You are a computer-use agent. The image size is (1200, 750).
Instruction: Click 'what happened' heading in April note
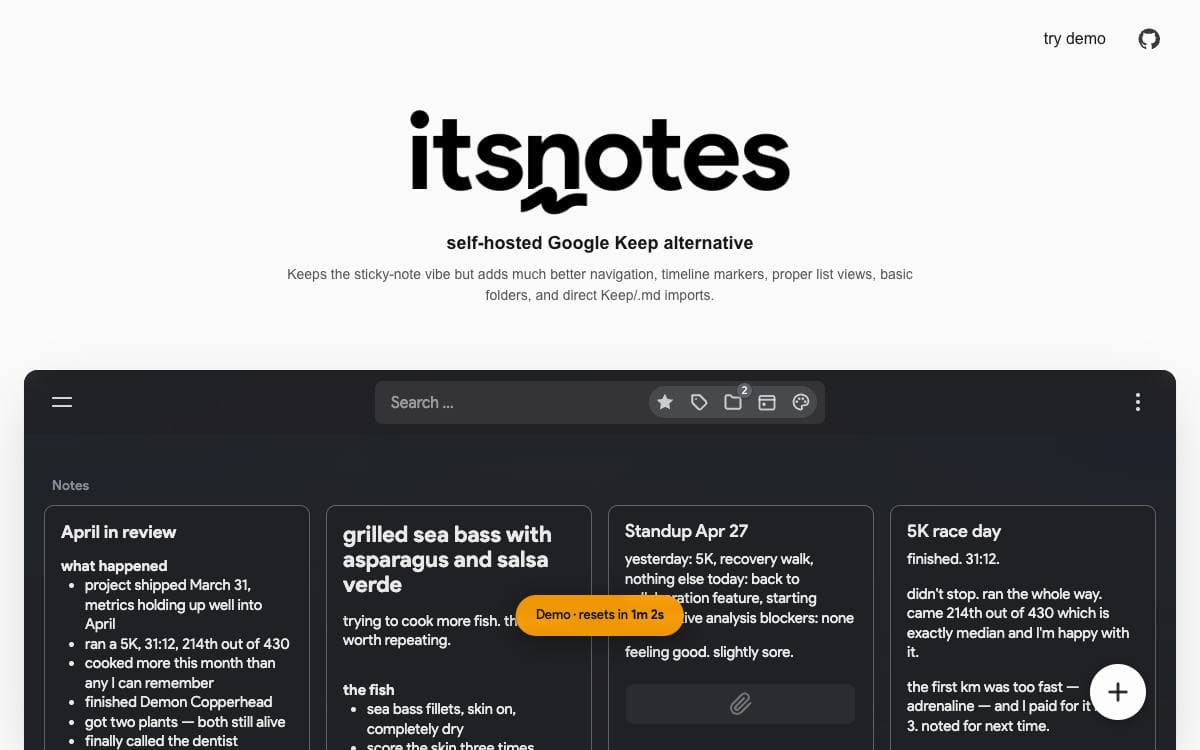114,566
